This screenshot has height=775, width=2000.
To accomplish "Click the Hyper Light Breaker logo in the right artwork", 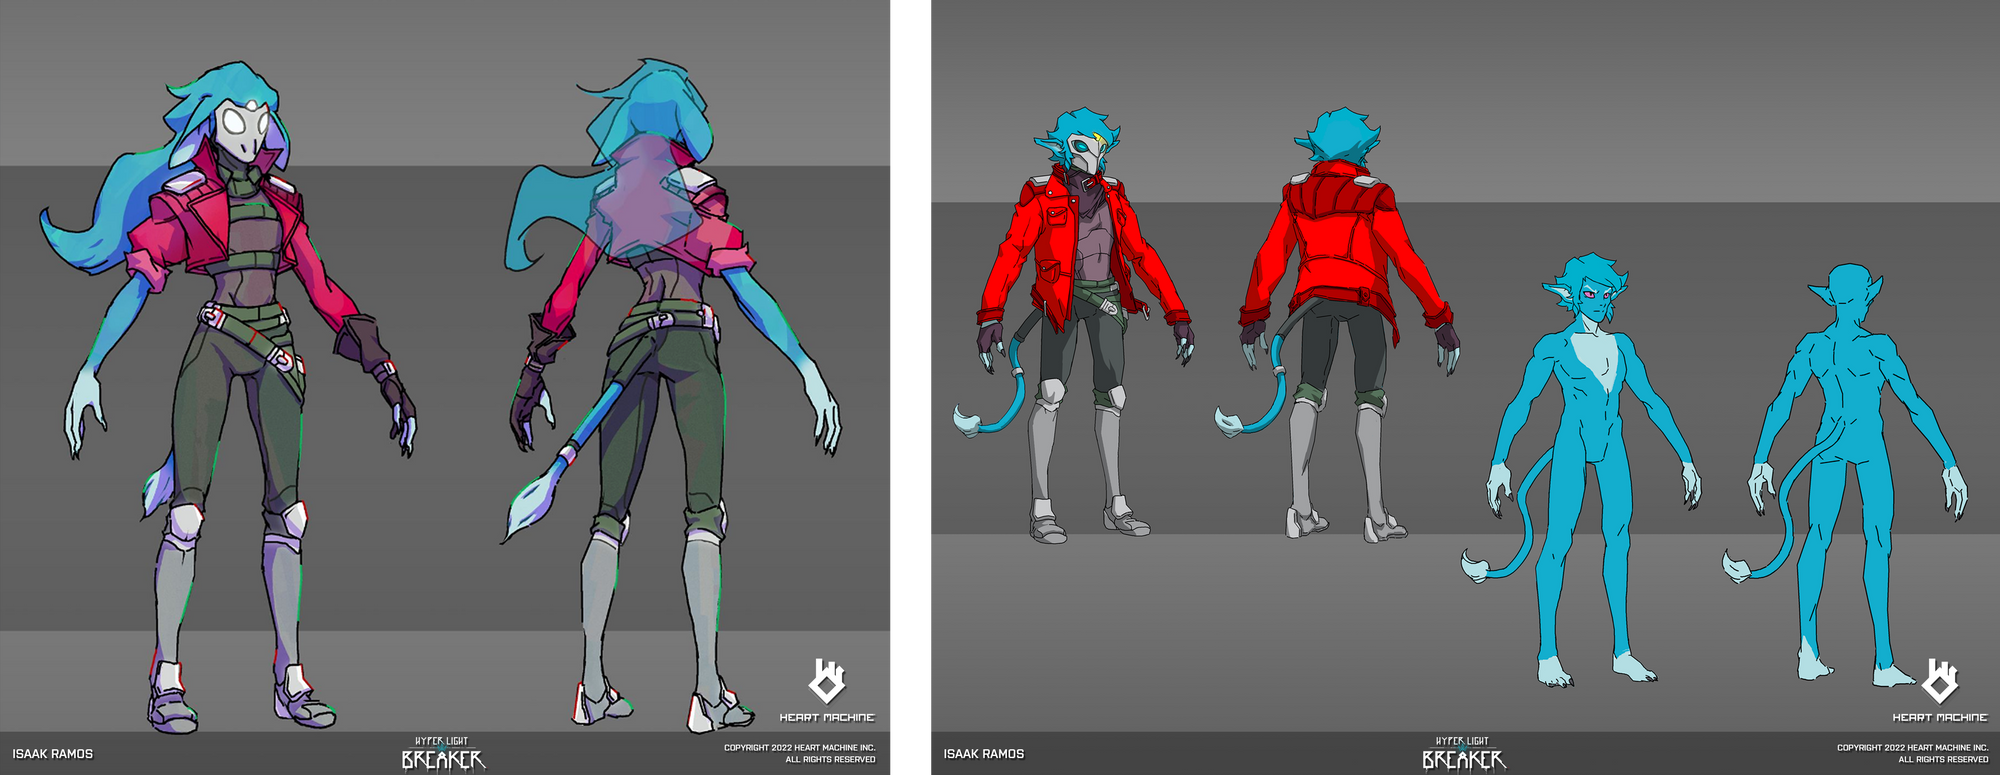I will click(1464, 754).
